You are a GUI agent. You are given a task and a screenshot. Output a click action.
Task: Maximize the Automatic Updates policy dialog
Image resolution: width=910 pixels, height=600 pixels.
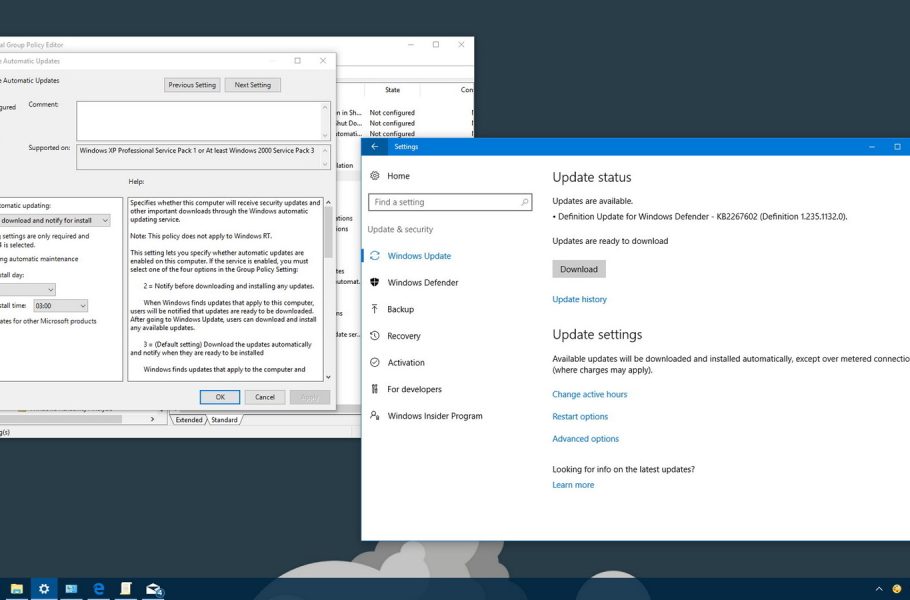(x=297, y=60)
